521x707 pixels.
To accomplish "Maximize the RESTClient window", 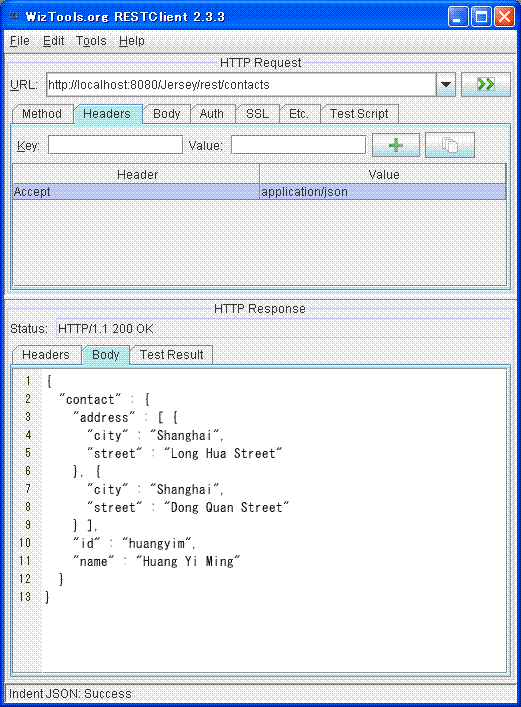I will pos(481,17).
